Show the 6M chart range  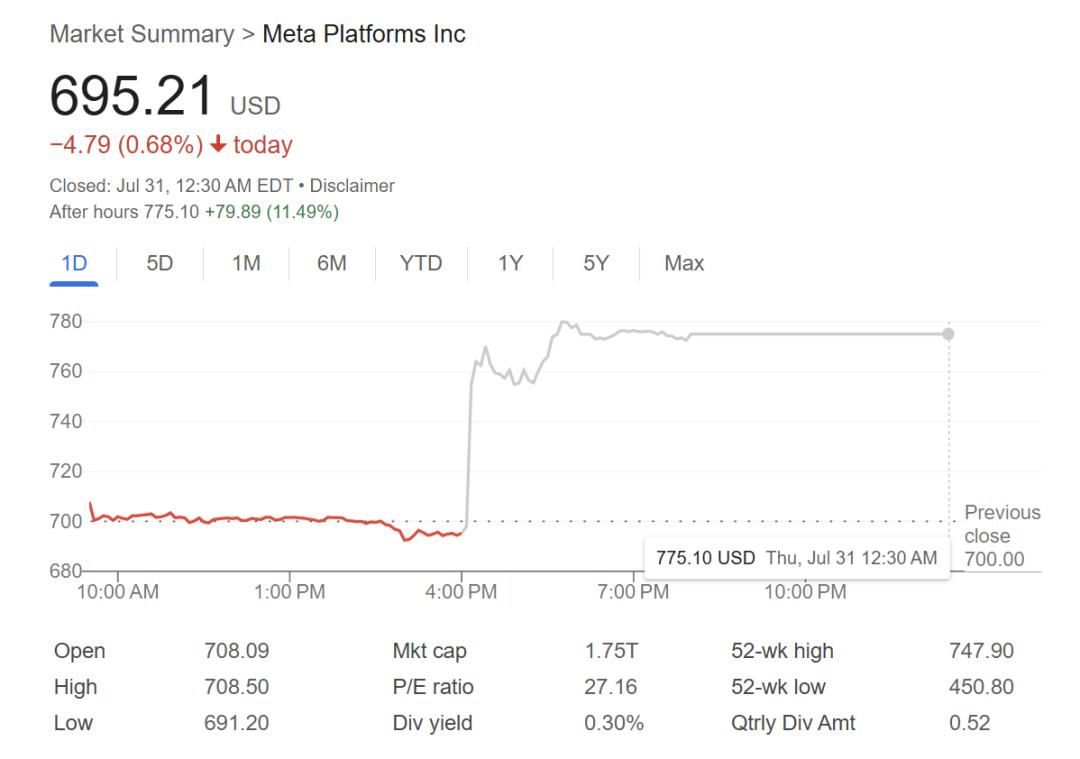(x=332, y=264)
